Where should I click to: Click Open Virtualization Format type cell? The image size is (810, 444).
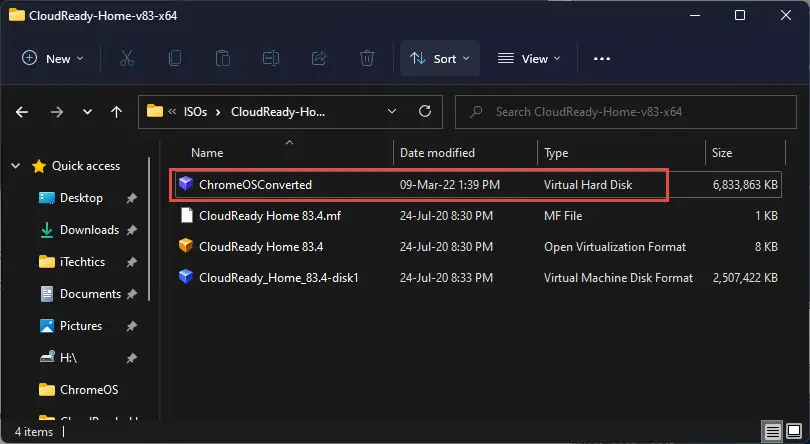point(615,247)
